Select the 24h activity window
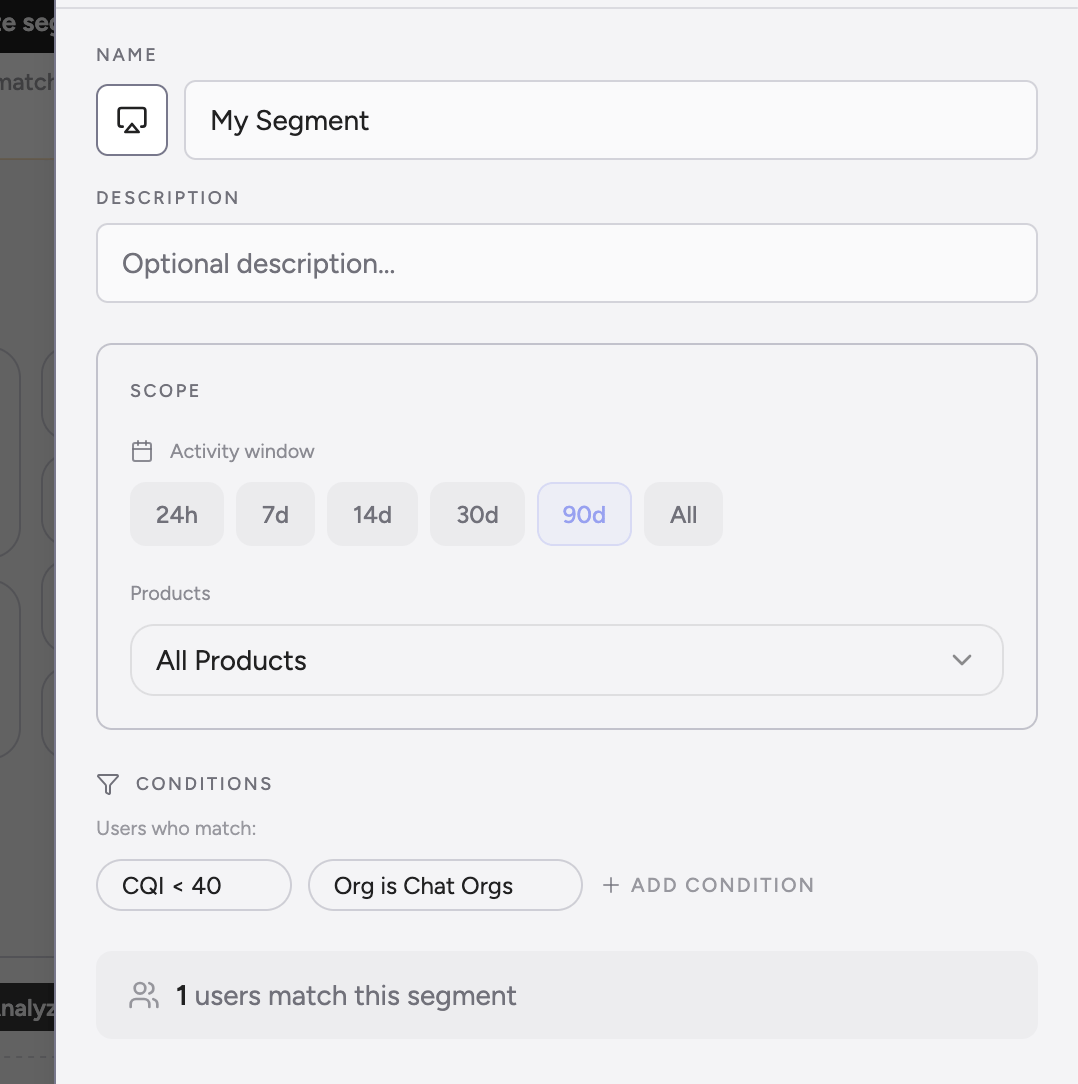Image resolution: width=1078 pixels, height=1084 pixels. click(x=176, y=514)
